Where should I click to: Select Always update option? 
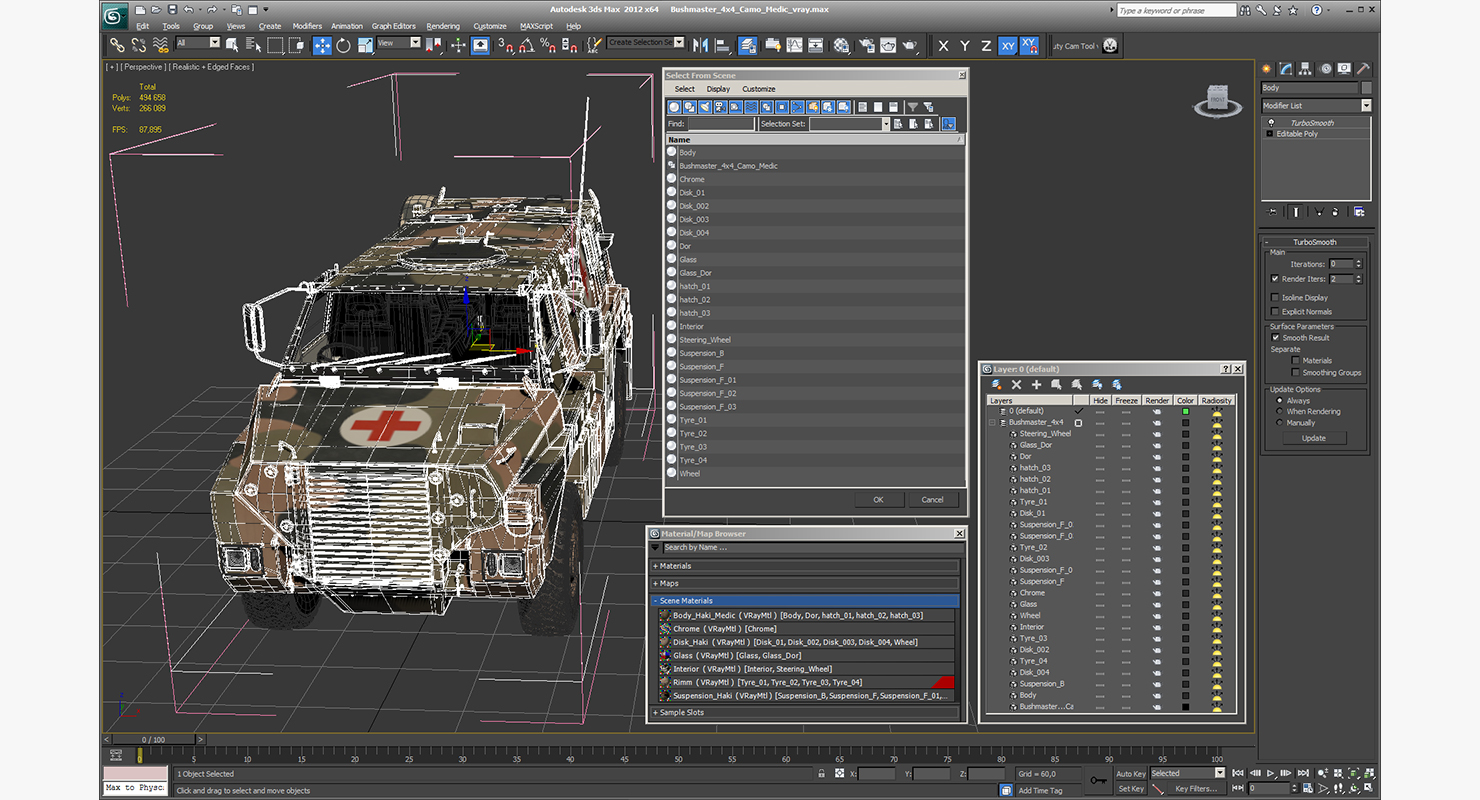1280,400
